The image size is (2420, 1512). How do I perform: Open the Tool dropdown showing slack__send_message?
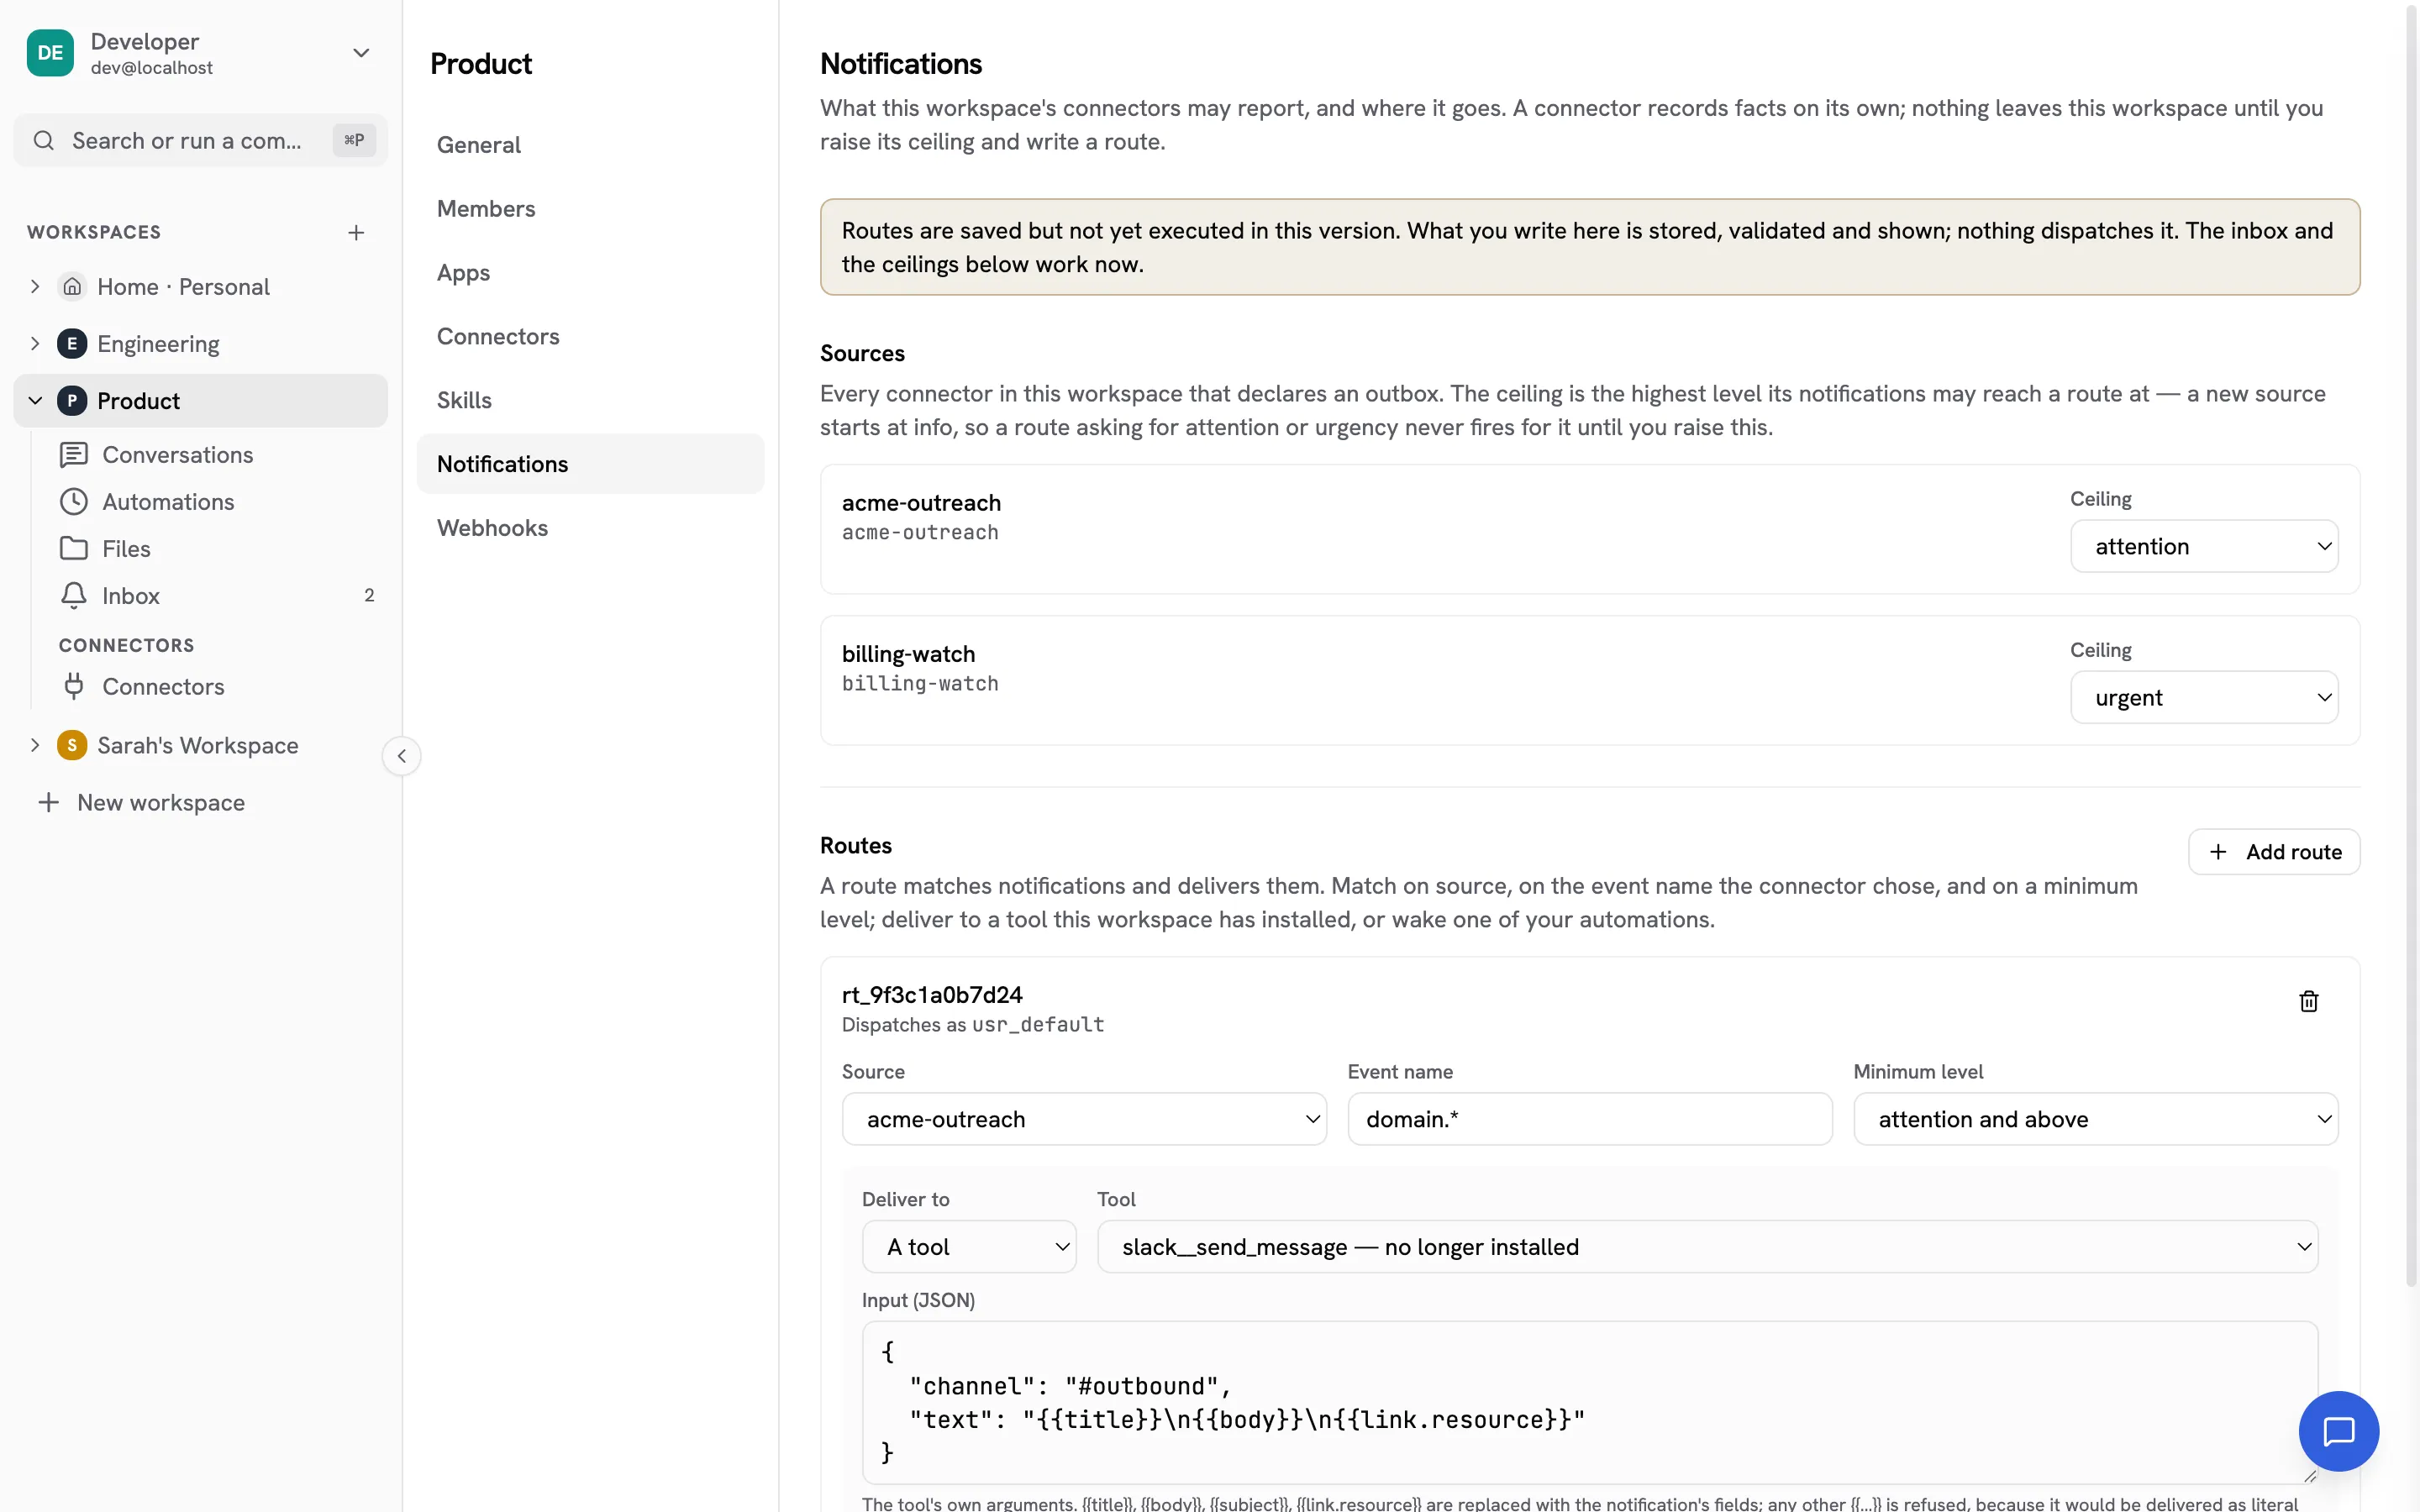1708,1247
